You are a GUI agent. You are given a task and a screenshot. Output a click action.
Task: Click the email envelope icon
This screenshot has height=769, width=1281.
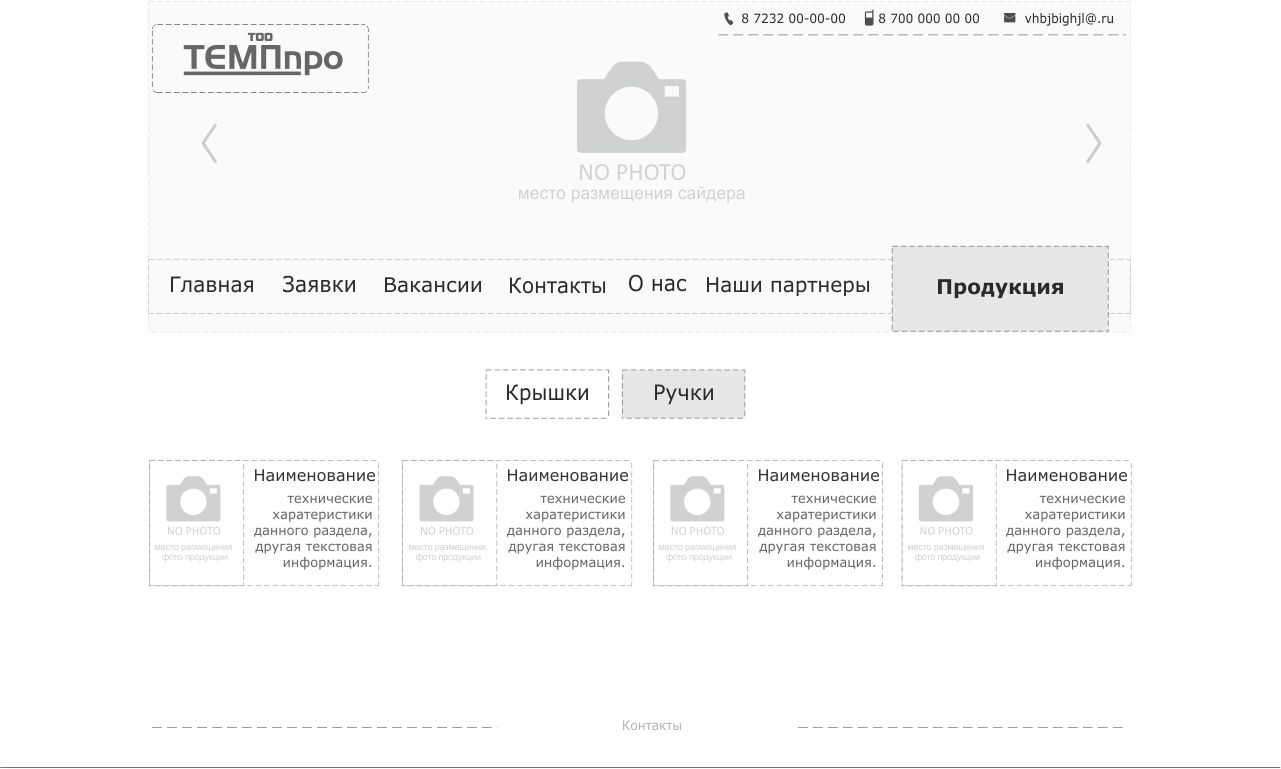point(1009,18)
